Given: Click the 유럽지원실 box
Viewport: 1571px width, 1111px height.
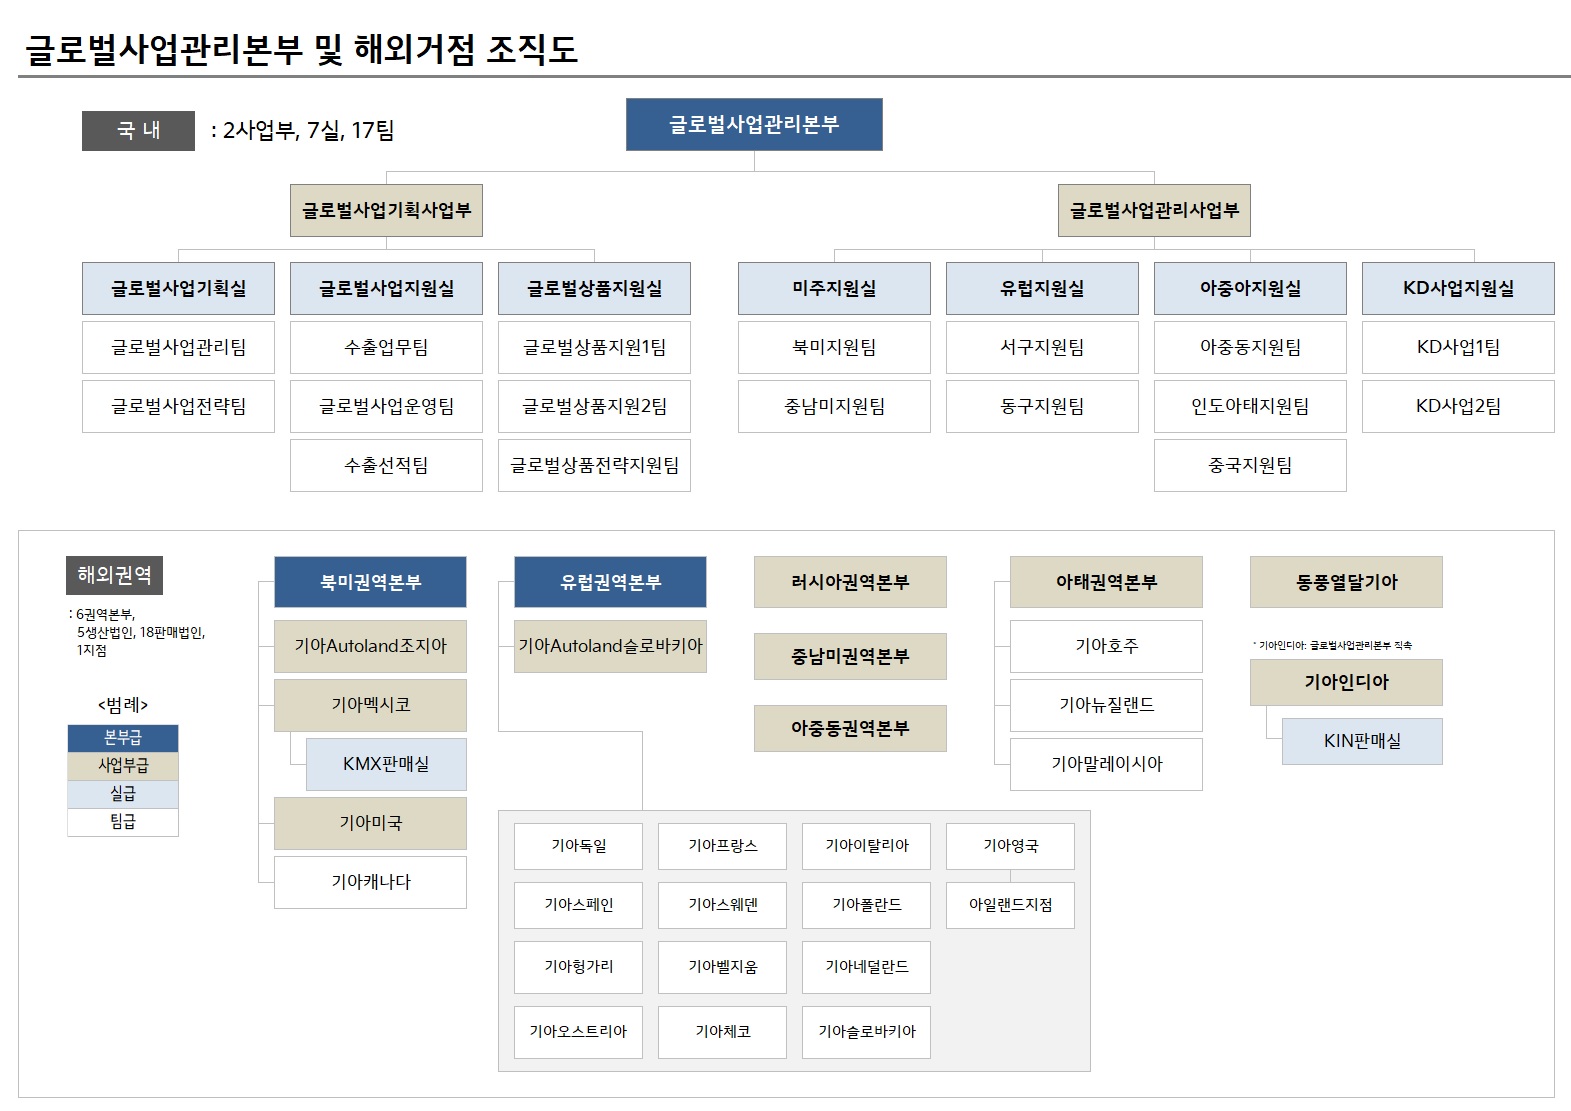Looking at the screenshot, I should tap(1042, 288).
